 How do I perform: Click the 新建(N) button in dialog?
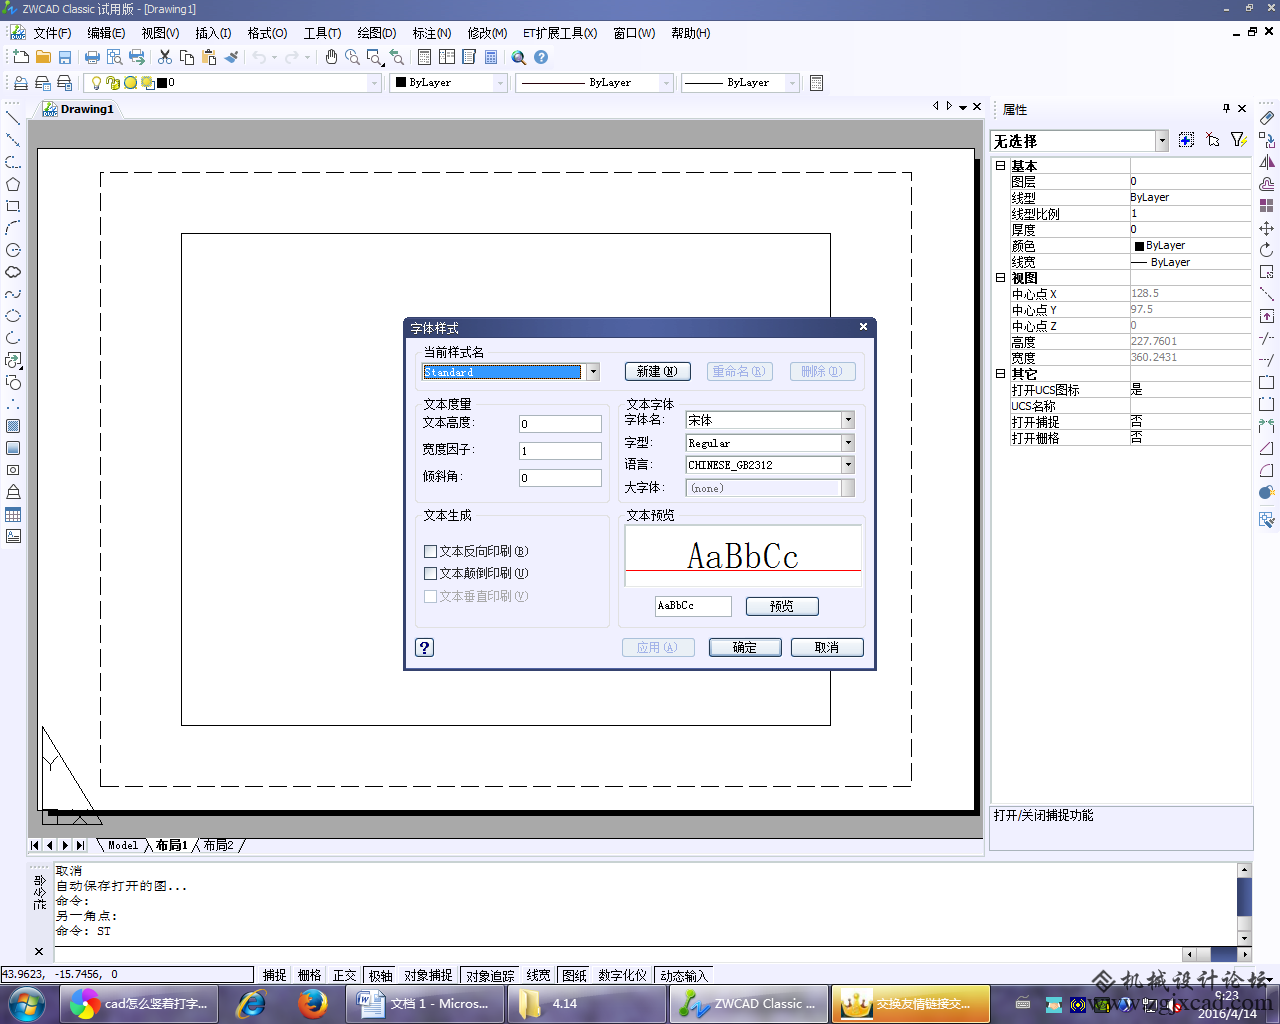[x=657, y=372]
